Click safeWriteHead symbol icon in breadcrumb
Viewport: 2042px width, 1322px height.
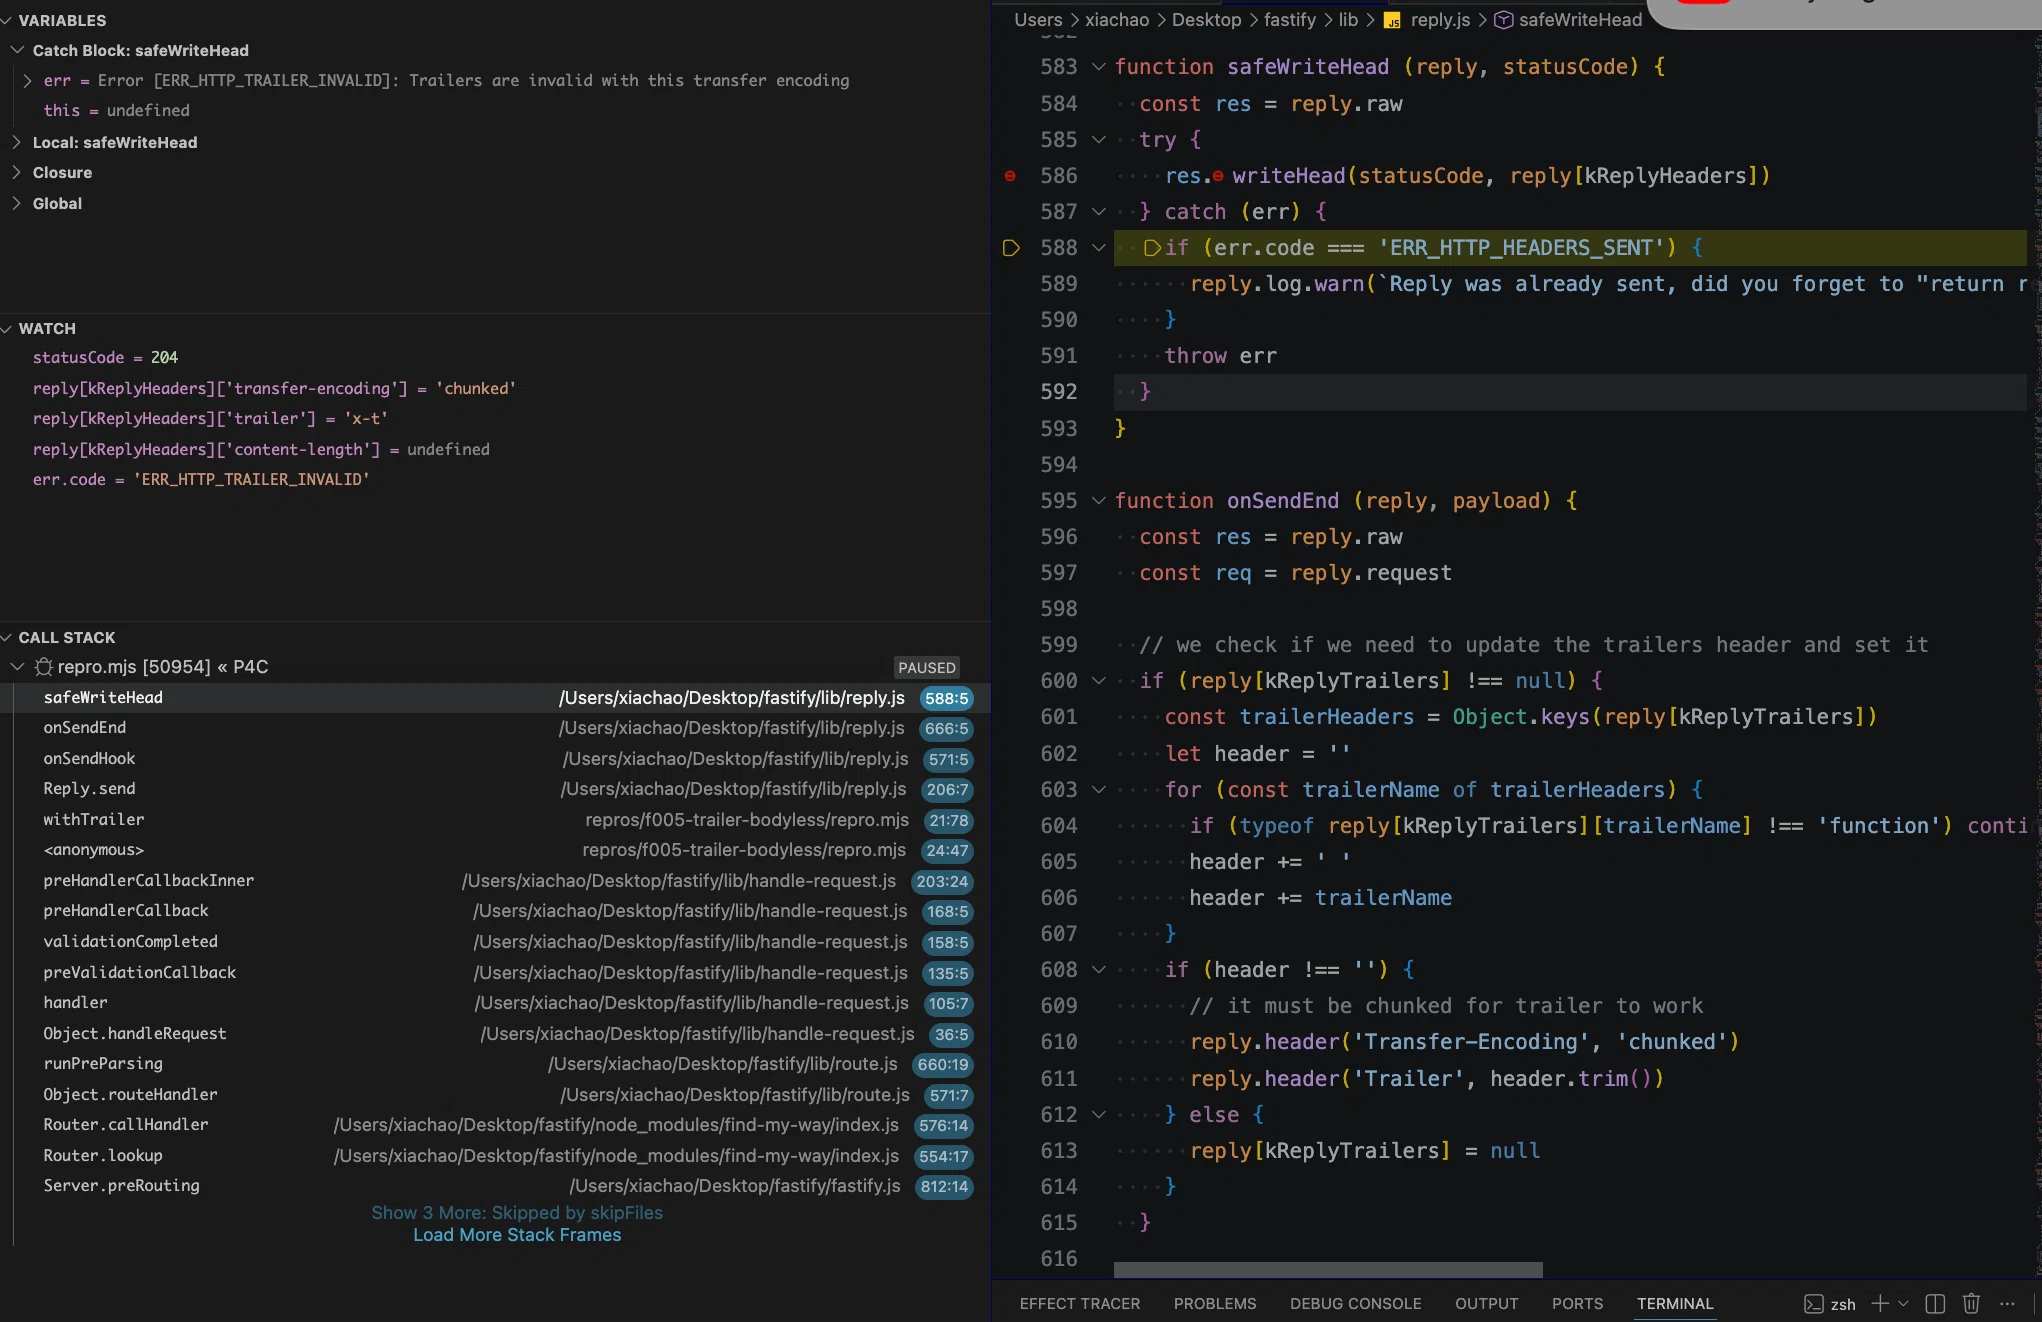[x=1503, y=20]
